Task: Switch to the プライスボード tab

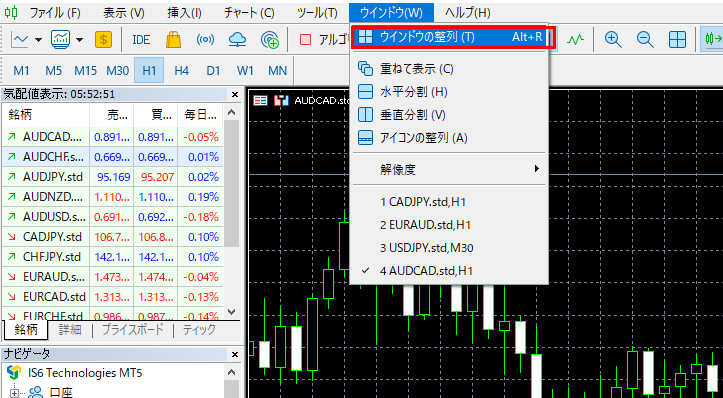Action: [x=133, y=330]
